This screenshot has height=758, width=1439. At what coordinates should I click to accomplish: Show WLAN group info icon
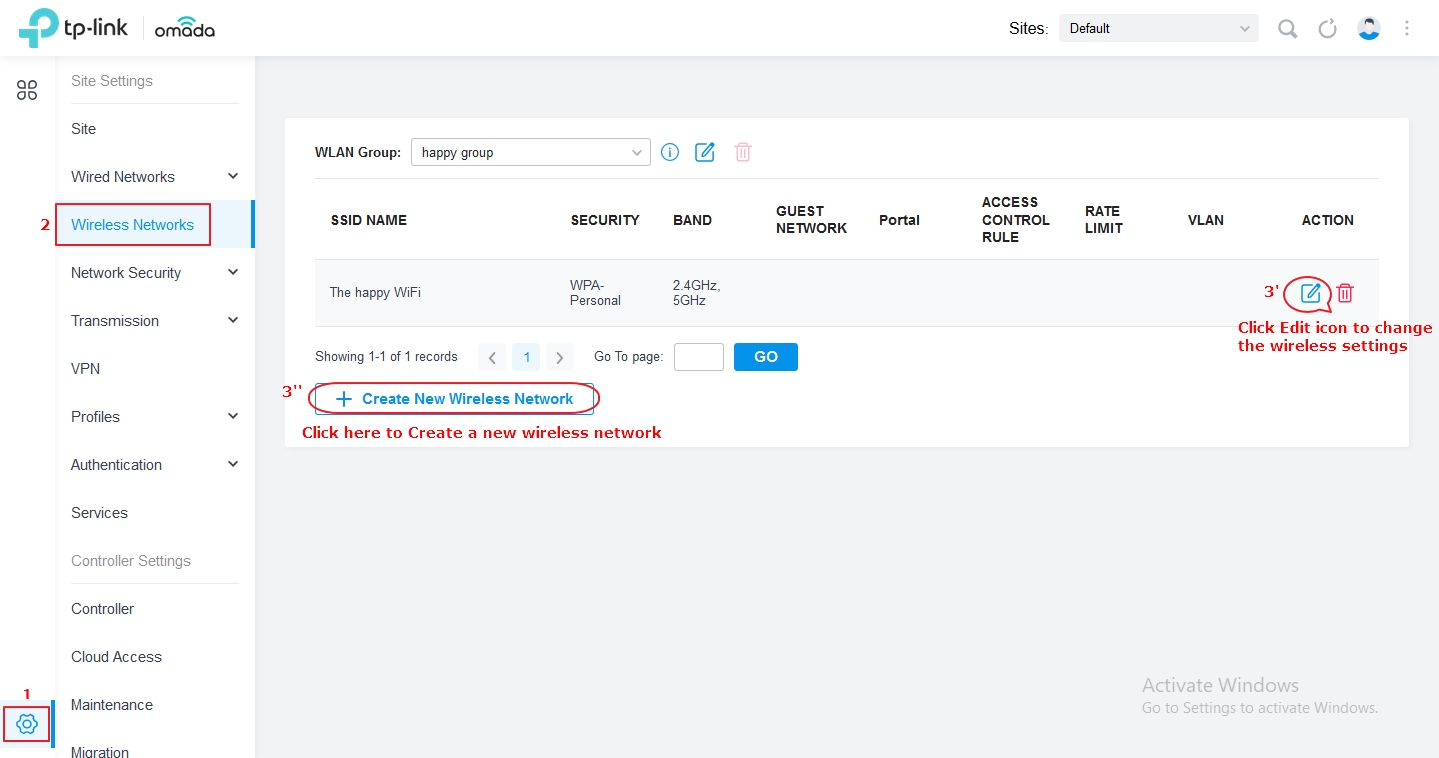pyautogui.click(x=670, y=152)
